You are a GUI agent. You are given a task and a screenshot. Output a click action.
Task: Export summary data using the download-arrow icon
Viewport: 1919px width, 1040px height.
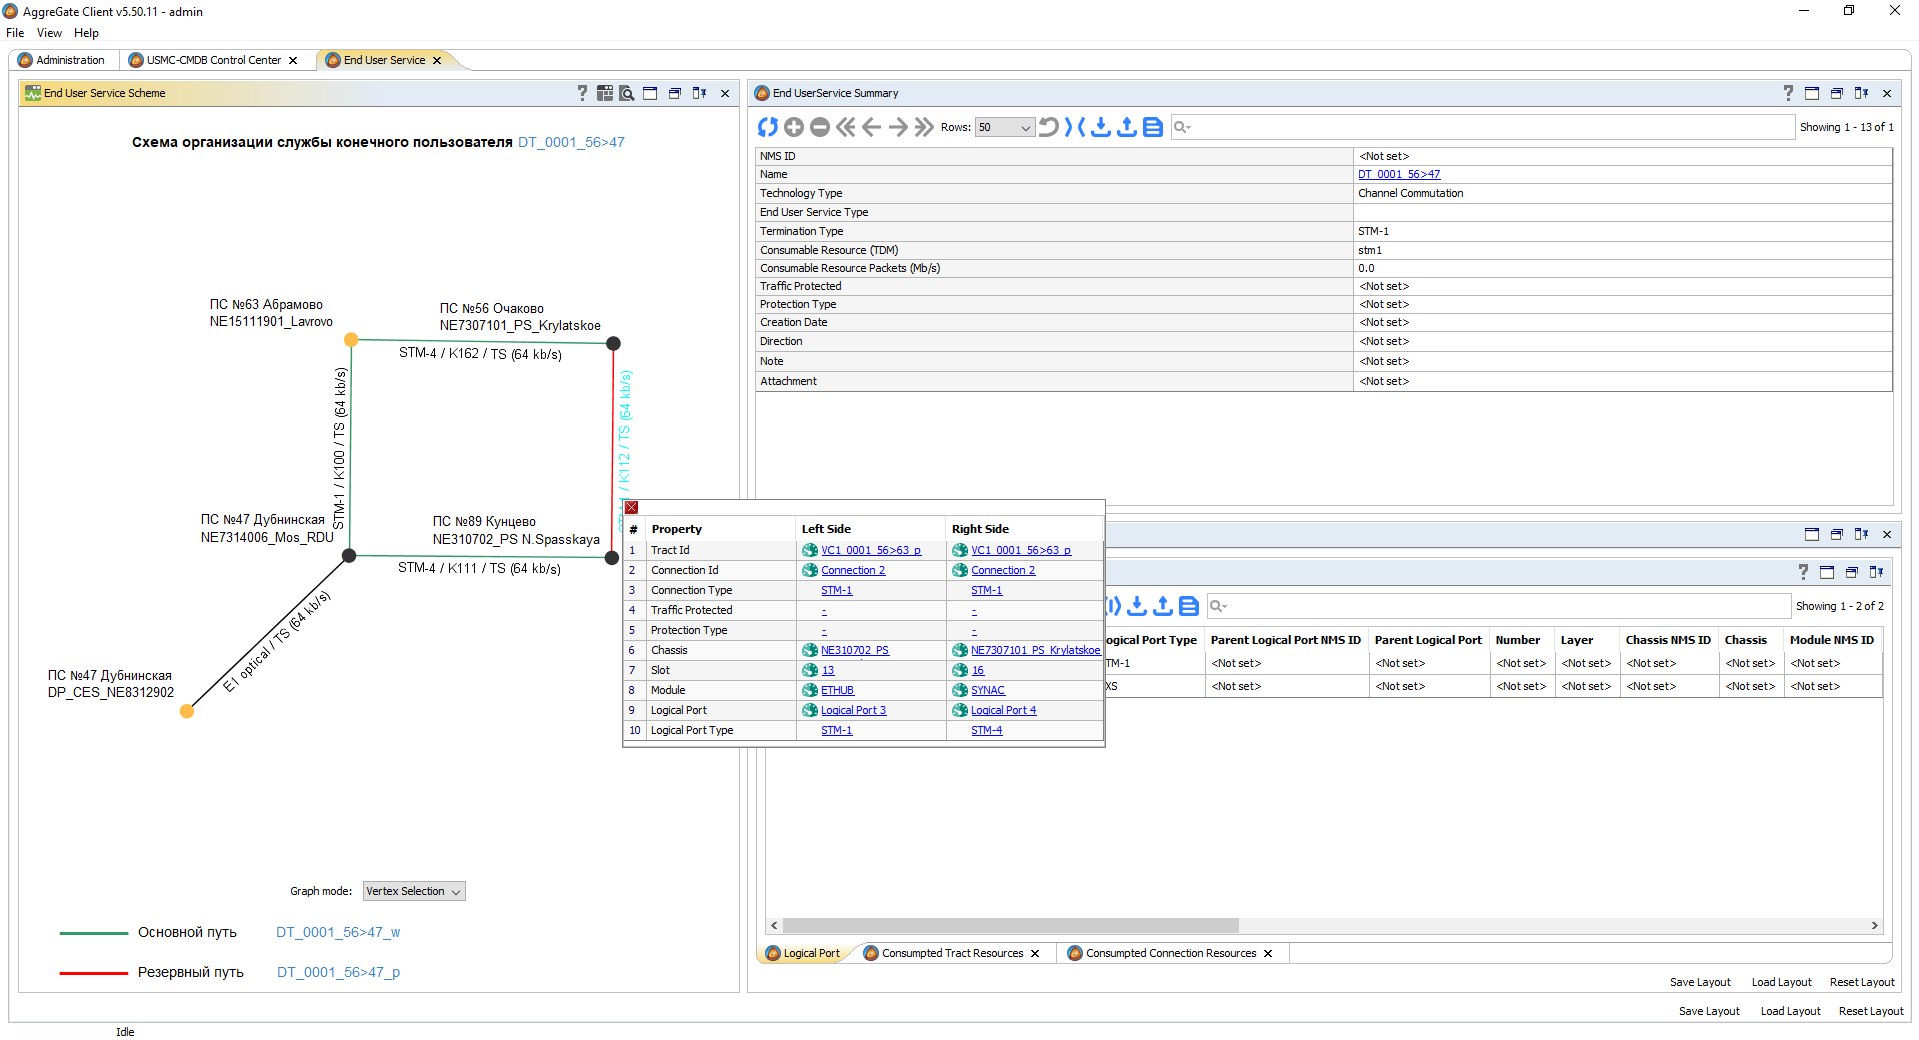[x=1101, y=127]
